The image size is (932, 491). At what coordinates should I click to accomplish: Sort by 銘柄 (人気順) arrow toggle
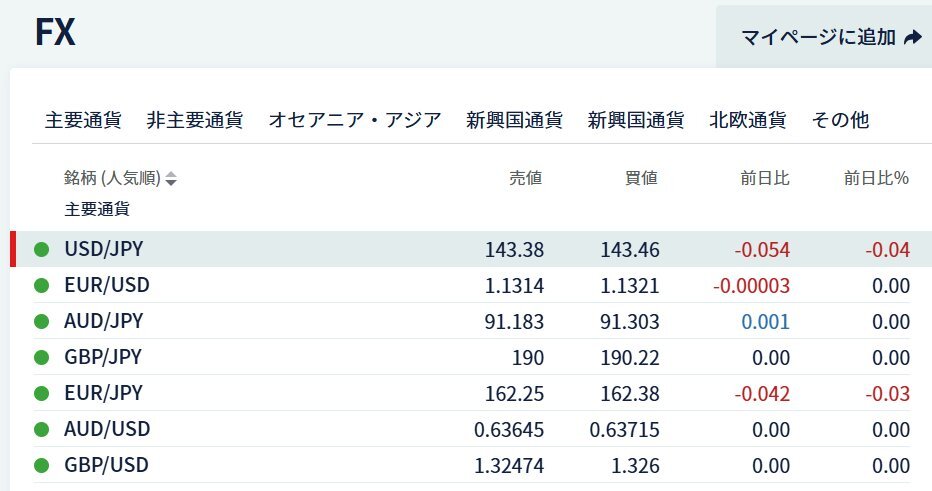pos(171,179)
